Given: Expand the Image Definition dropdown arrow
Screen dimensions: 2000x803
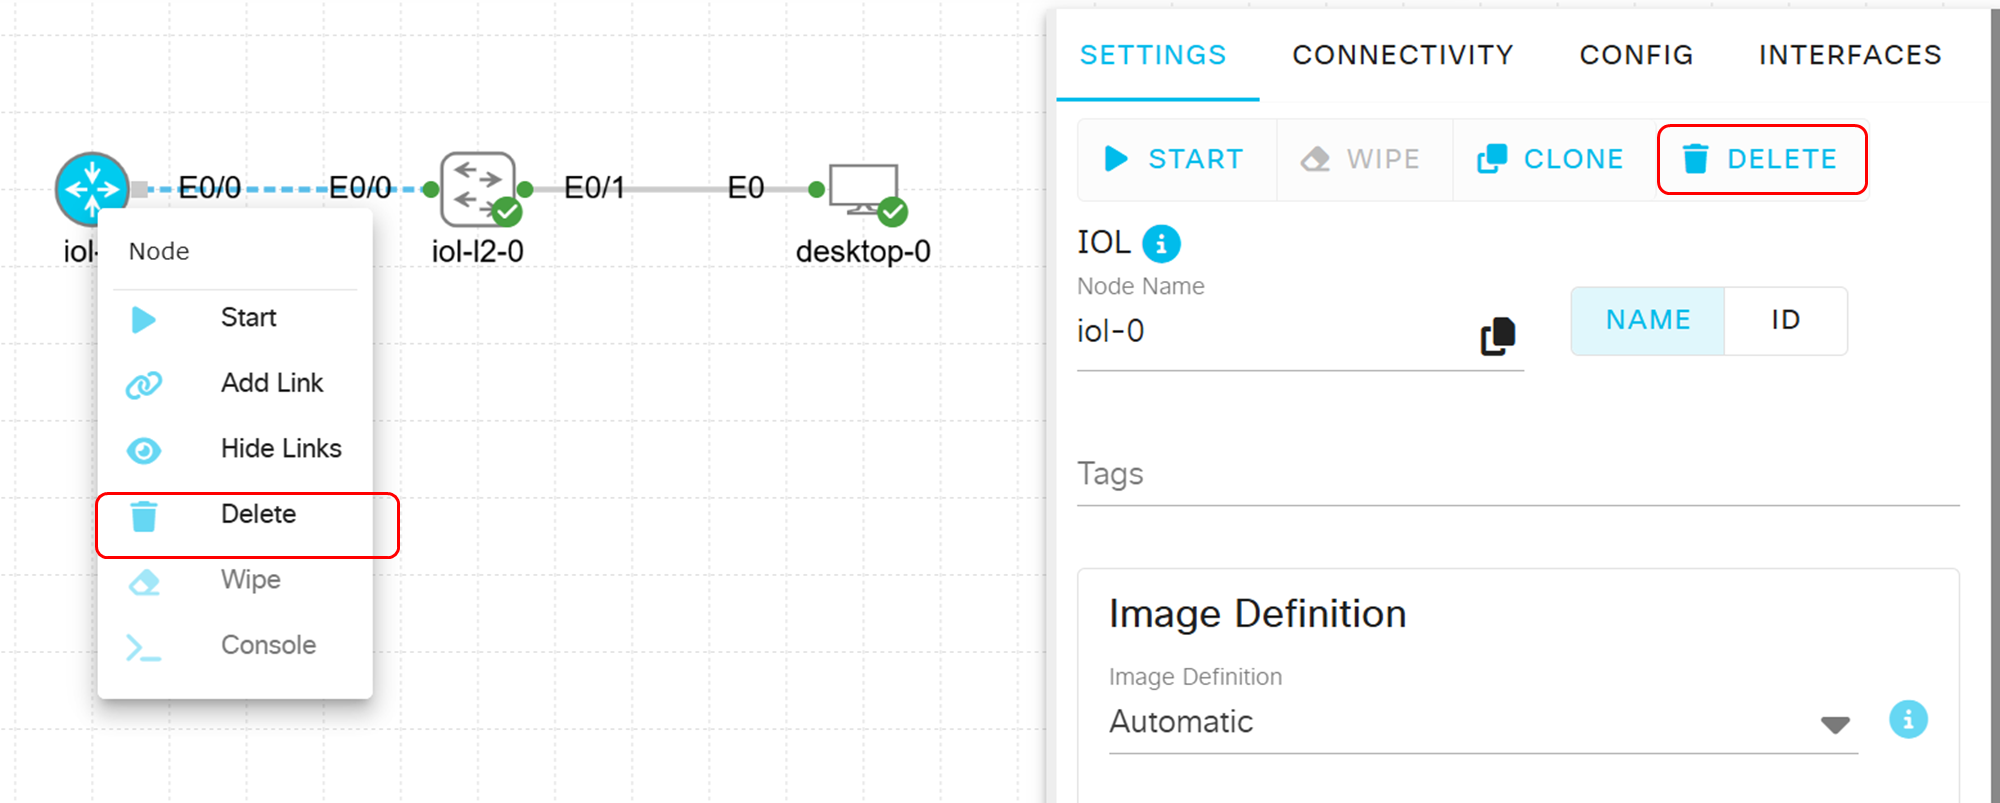Looking at the screenshot, I should tap(1834, 724).
